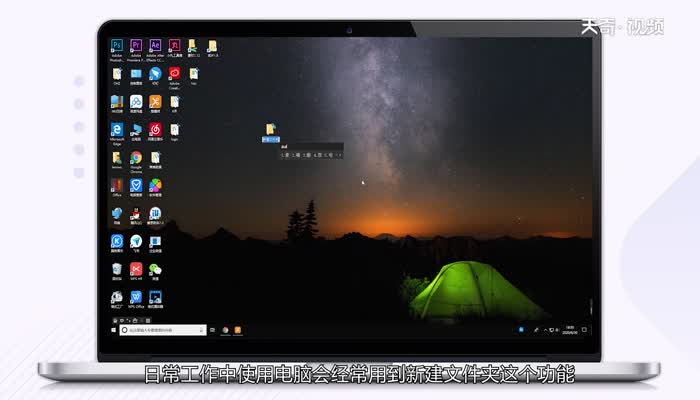This screenshot has height=400, width=700.
Task: Open the Recycle Bin on the desktop
Action: [117, 270]
